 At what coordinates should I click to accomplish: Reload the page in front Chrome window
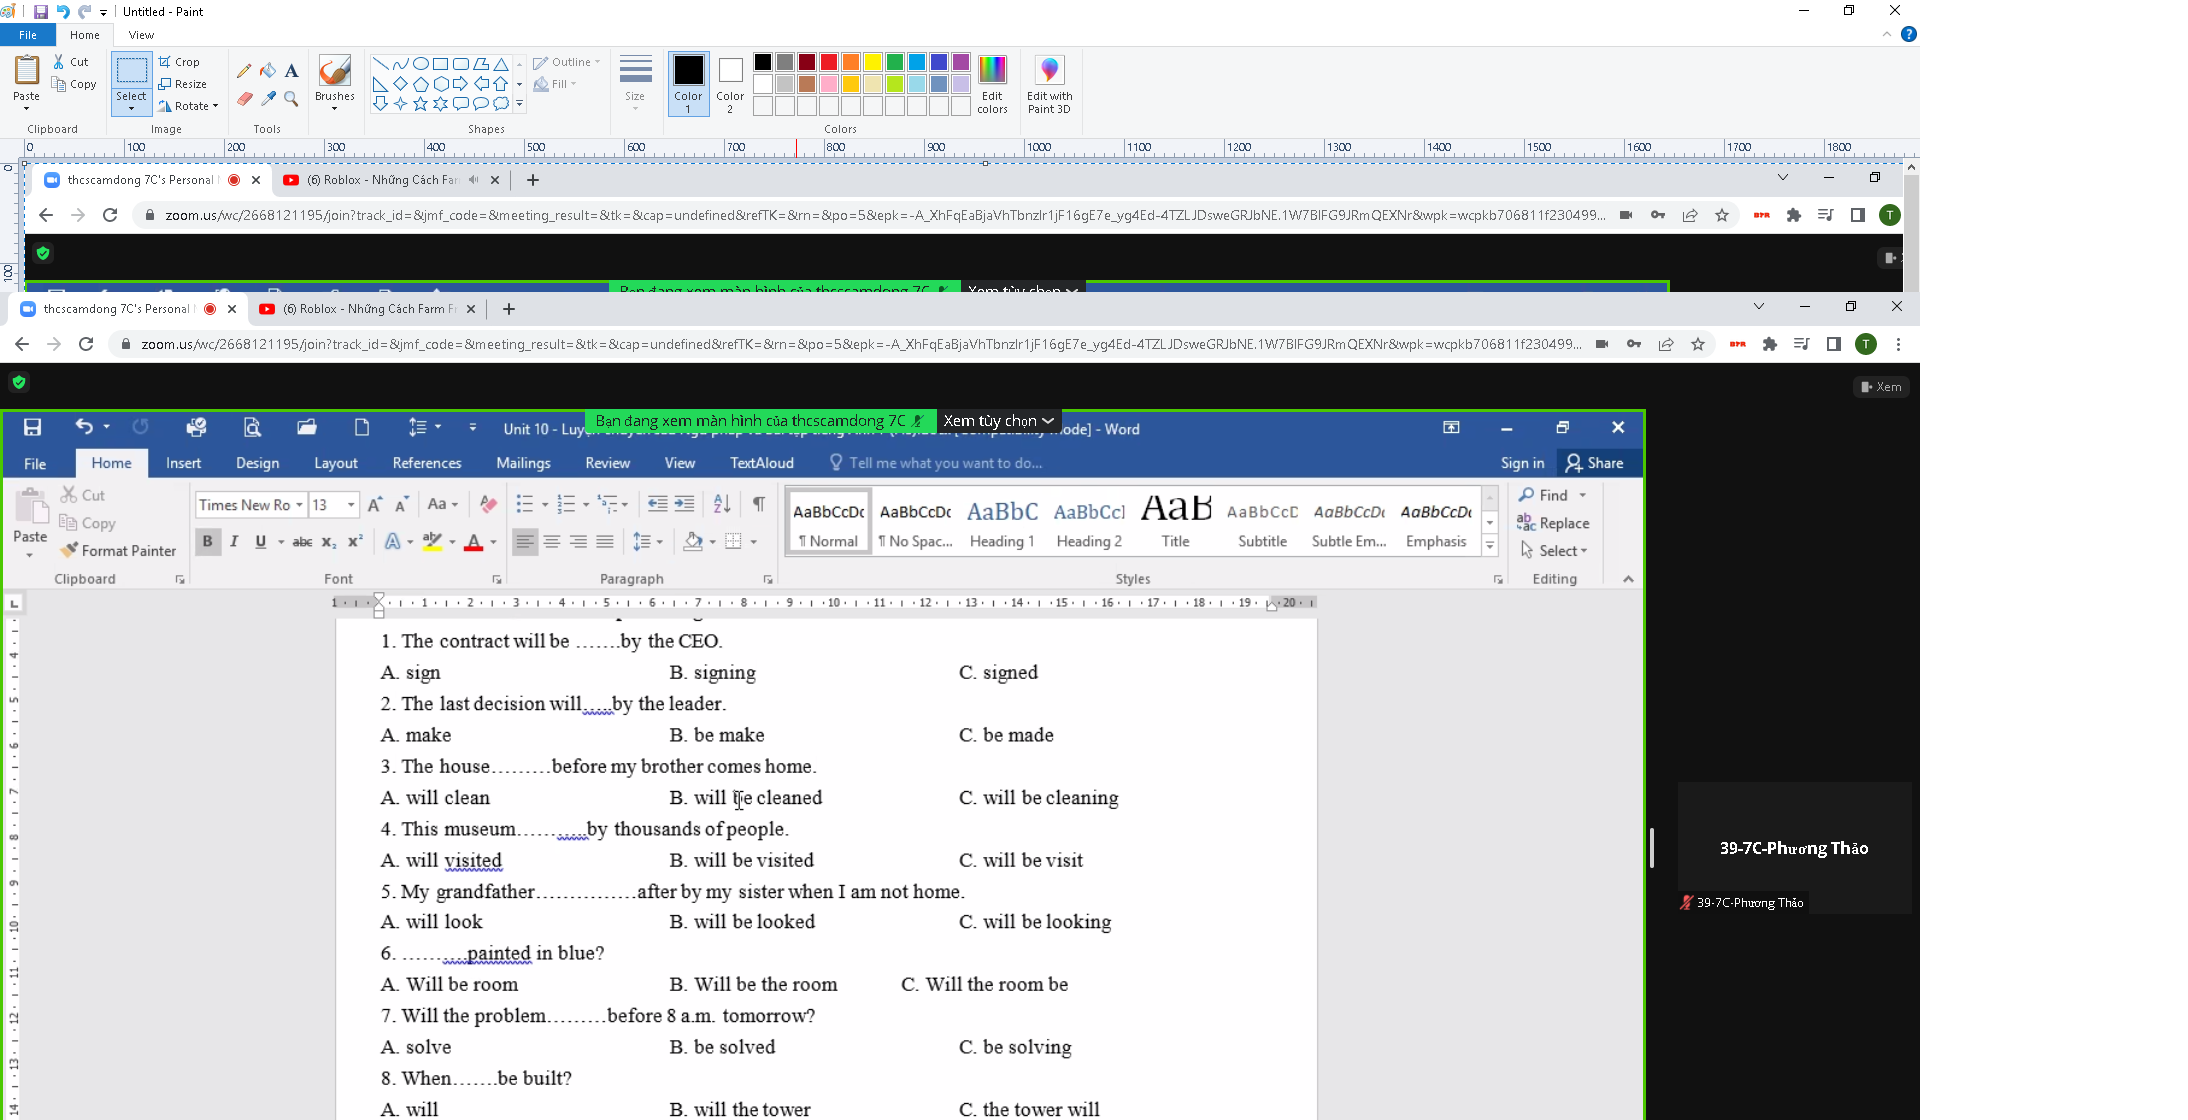click(x=86, y=344)
